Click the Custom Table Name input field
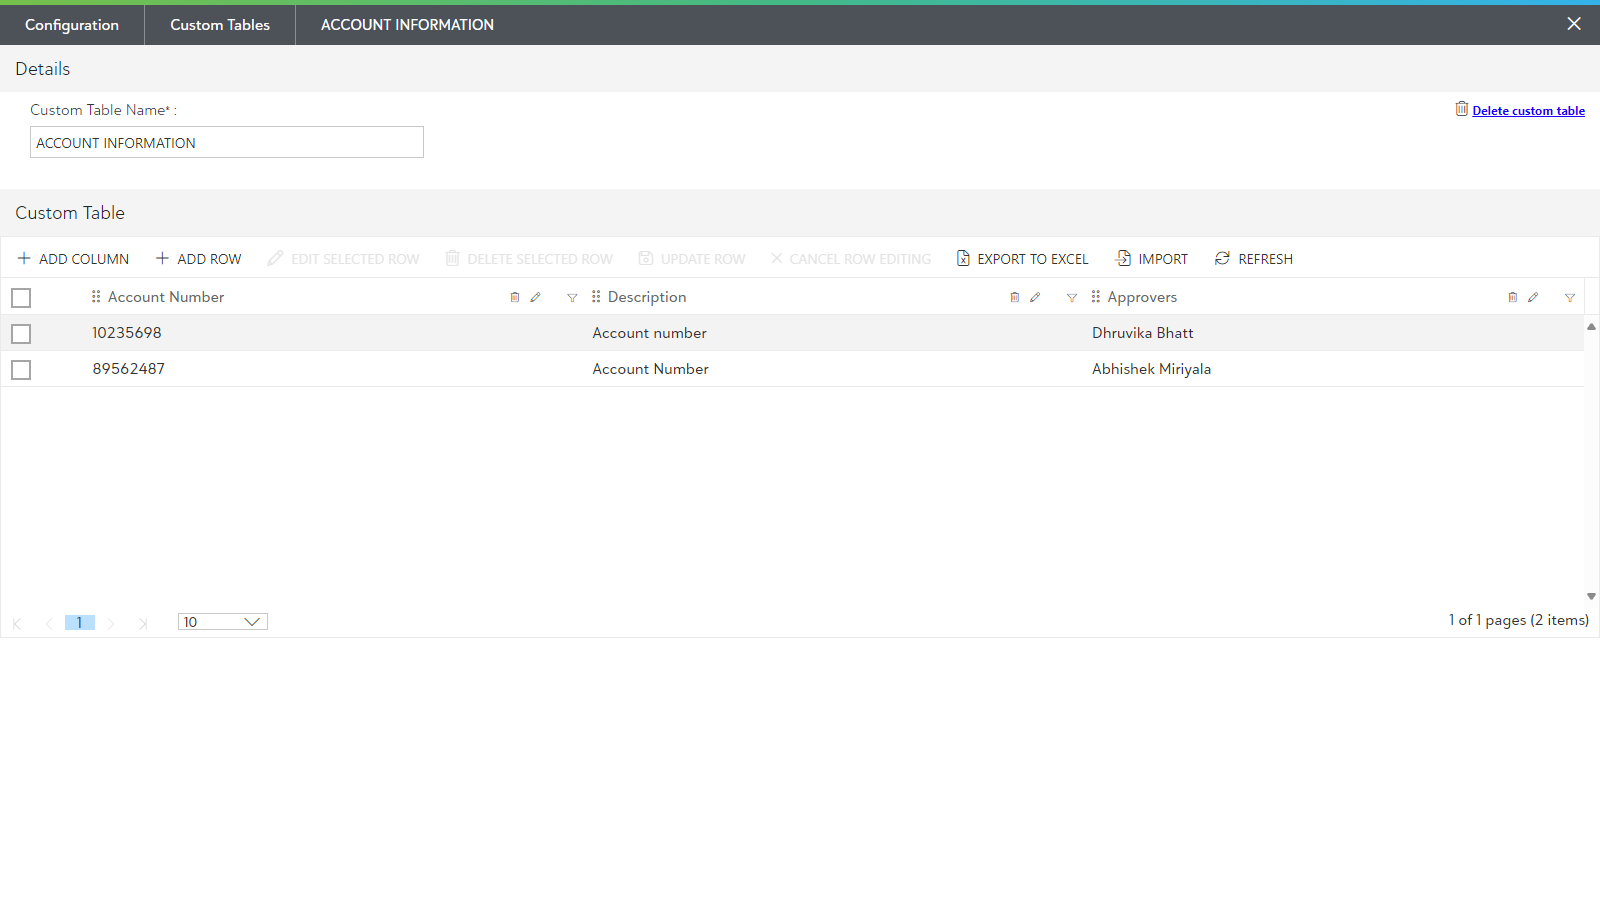This screenshot has height=900, width=1600. click(x=227, y=142)
